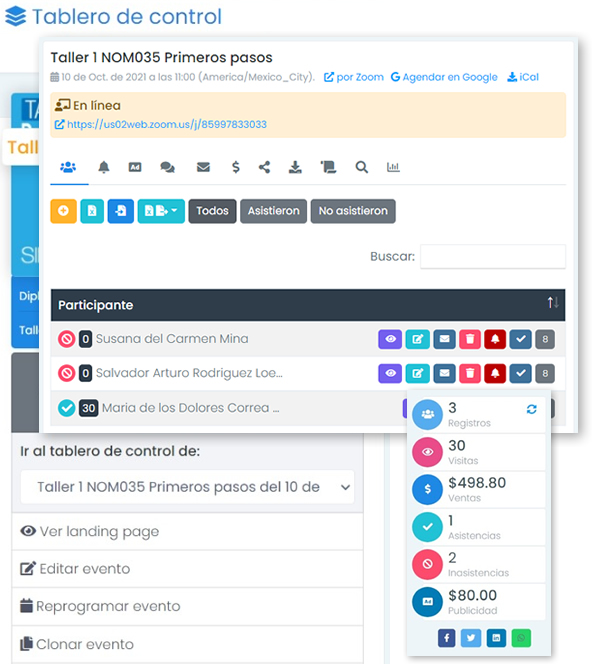
Task: View Salvador Arturo Rodriguez details eye
Action: [390, 374]
